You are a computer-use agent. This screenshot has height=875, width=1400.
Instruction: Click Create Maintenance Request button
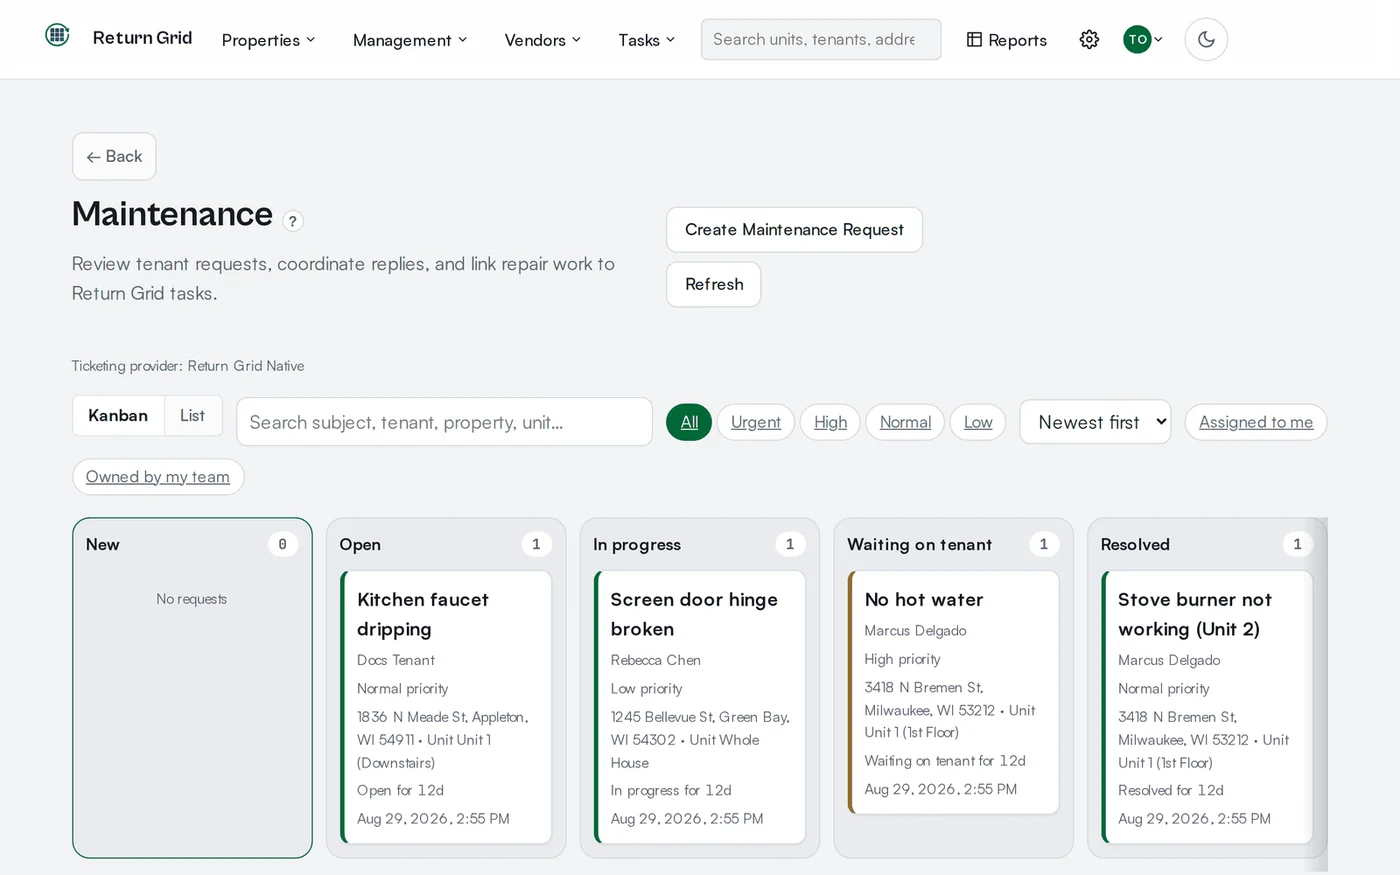[x=794, y=230]
